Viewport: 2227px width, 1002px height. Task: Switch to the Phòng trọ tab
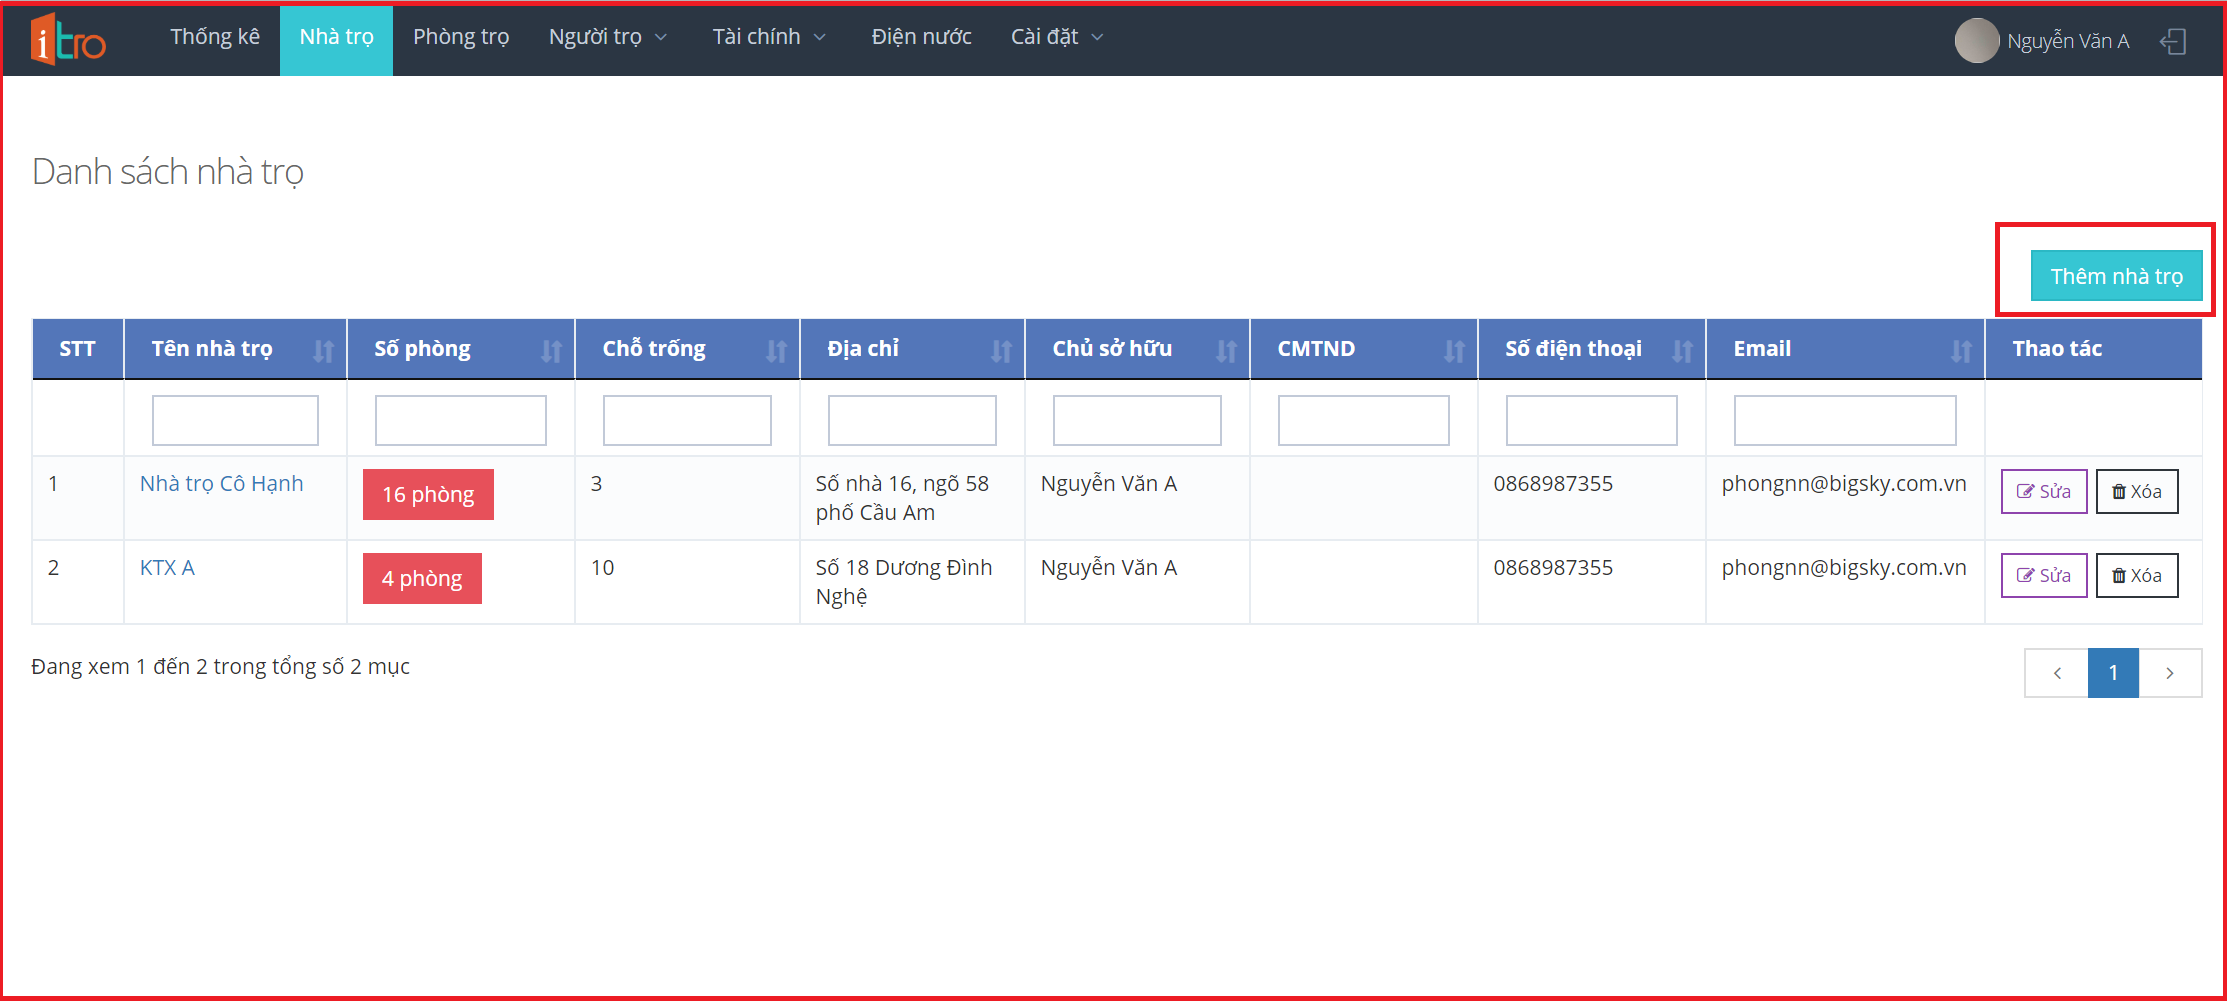[461, 37]
